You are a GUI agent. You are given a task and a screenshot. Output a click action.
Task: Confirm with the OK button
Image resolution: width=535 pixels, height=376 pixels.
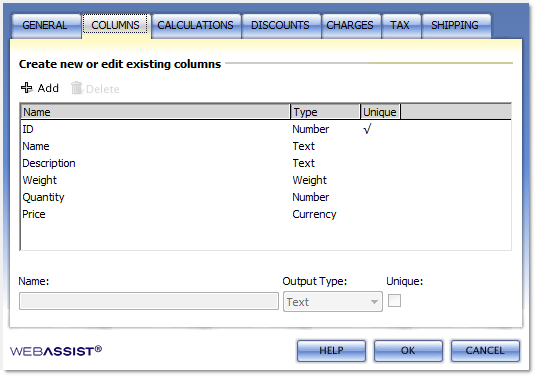pyautogui.click(x=408, y=351)
